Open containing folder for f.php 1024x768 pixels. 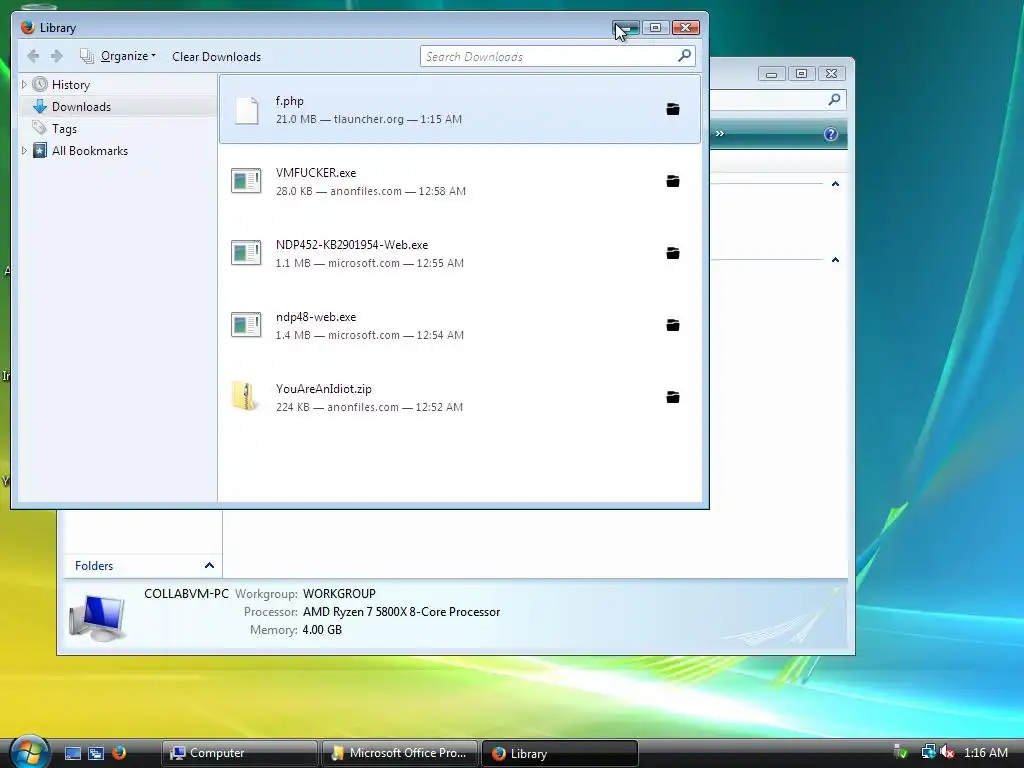[673, 109]
